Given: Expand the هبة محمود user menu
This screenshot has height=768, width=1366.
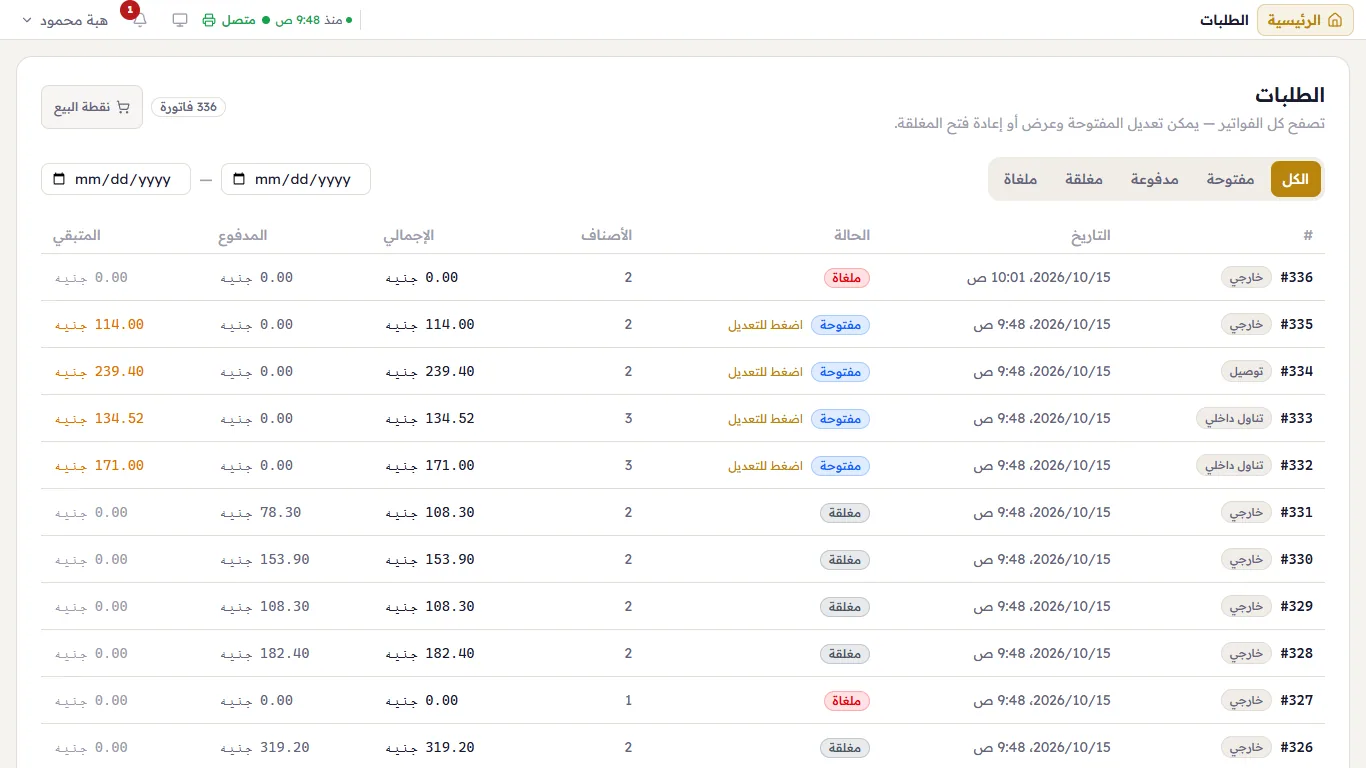Looking at the screenshot, I should pyautogui.click(x=65, y=20).
